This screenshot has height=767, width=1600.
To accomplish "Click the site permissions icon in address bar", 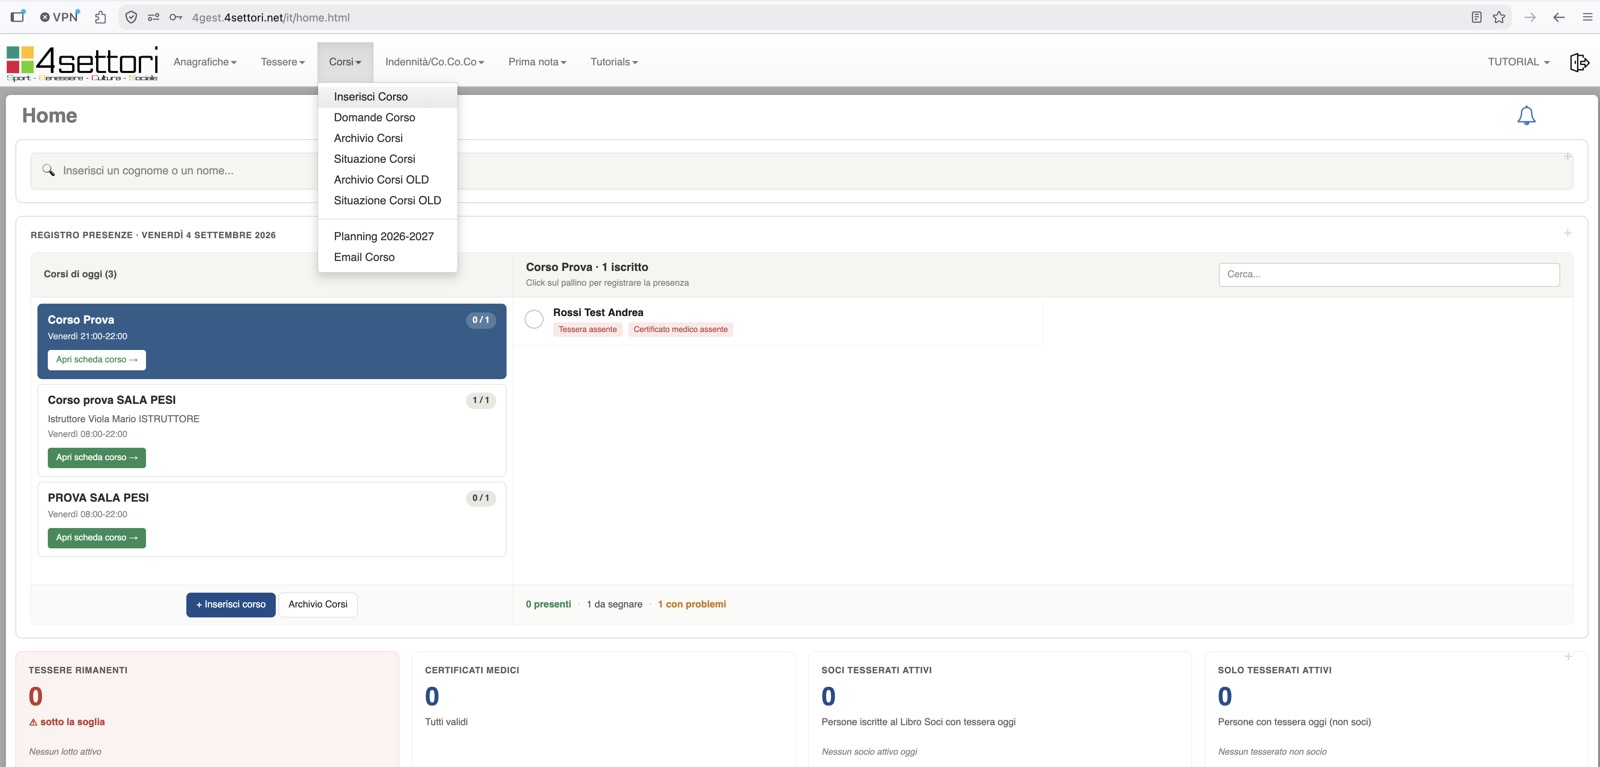I will click(153, 17).
